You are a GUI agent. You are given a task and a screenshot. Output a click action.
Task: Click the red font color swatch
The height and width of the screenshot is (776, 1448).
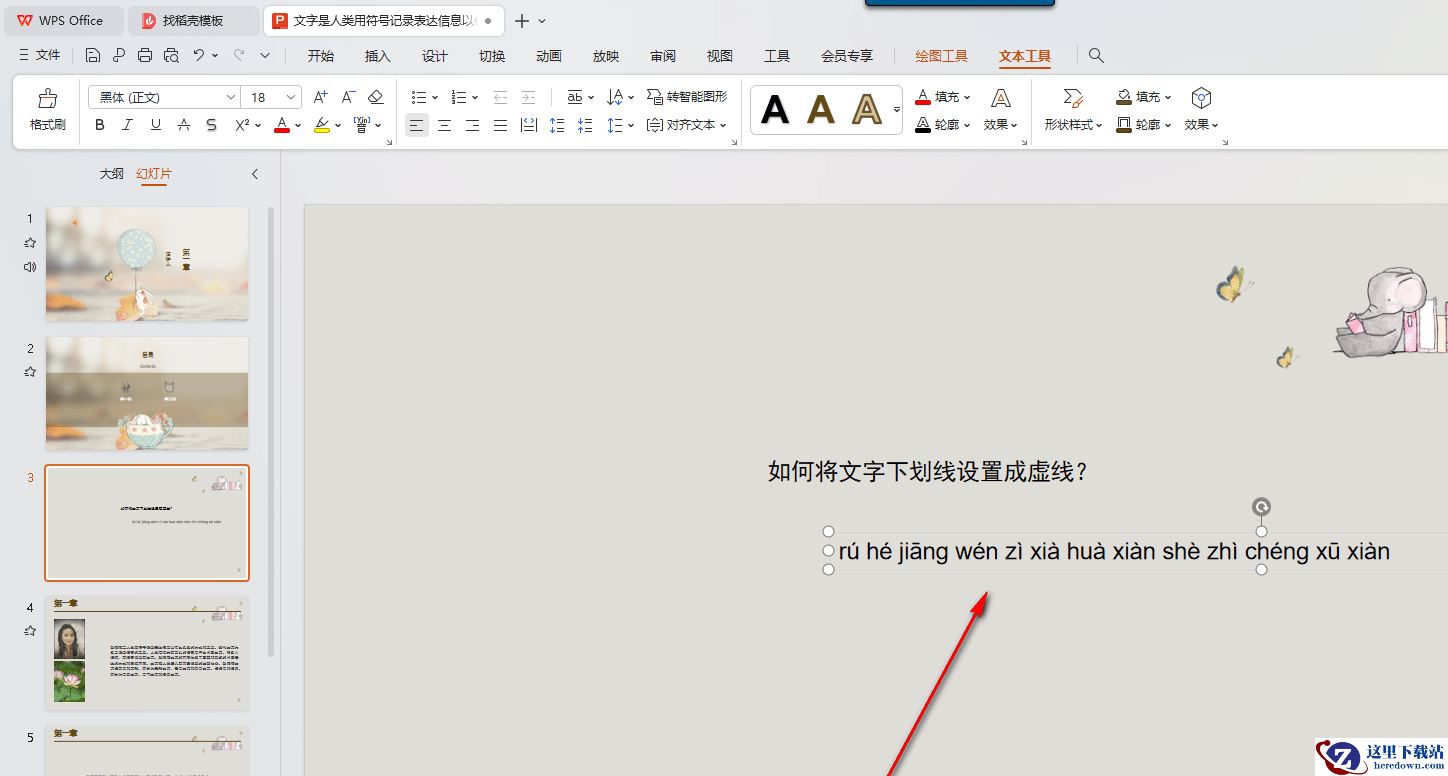282,125
